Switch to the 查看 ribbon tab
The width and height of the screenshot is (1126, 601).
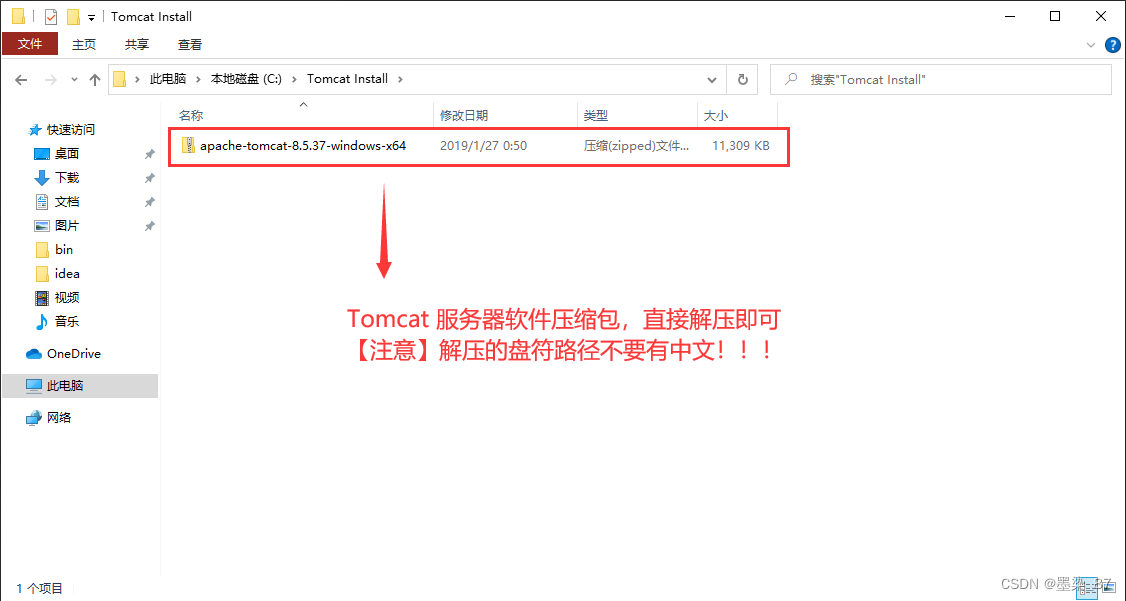190,44
